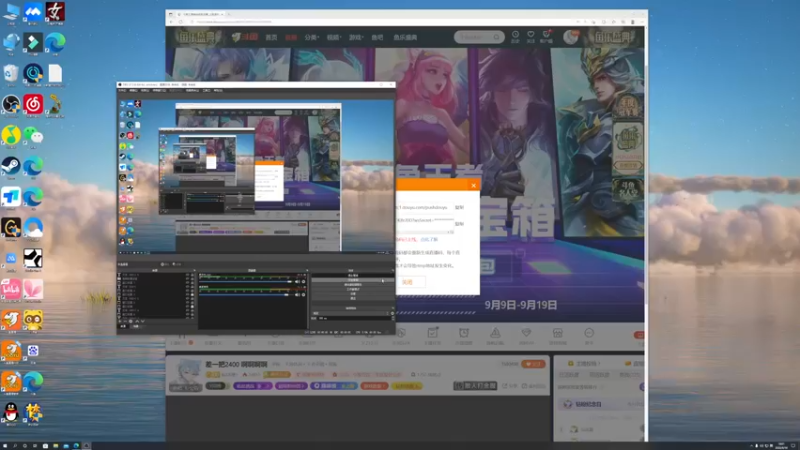Click the volume slider of the second mixer channel
This screenshot has width=800, height=450.
click(x=246, y=295)
